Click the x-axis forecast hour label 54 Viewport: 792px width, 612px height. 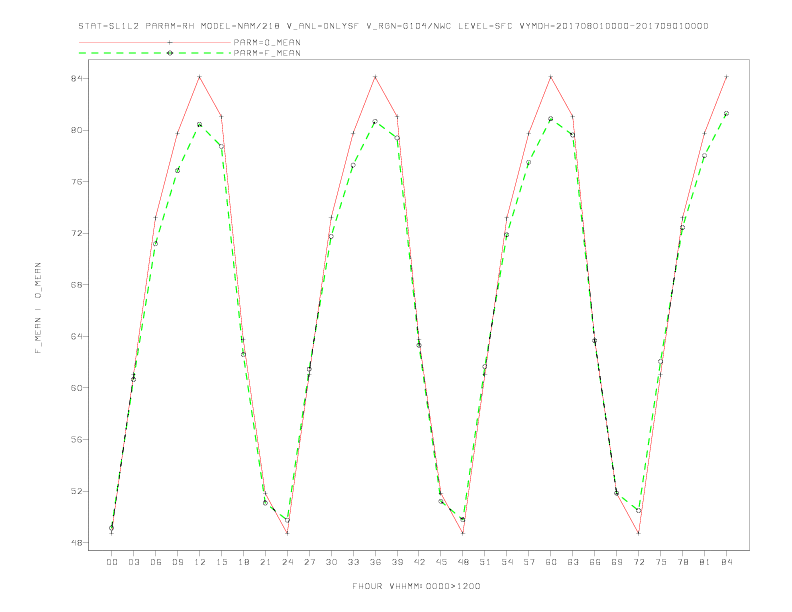(507, 562)
